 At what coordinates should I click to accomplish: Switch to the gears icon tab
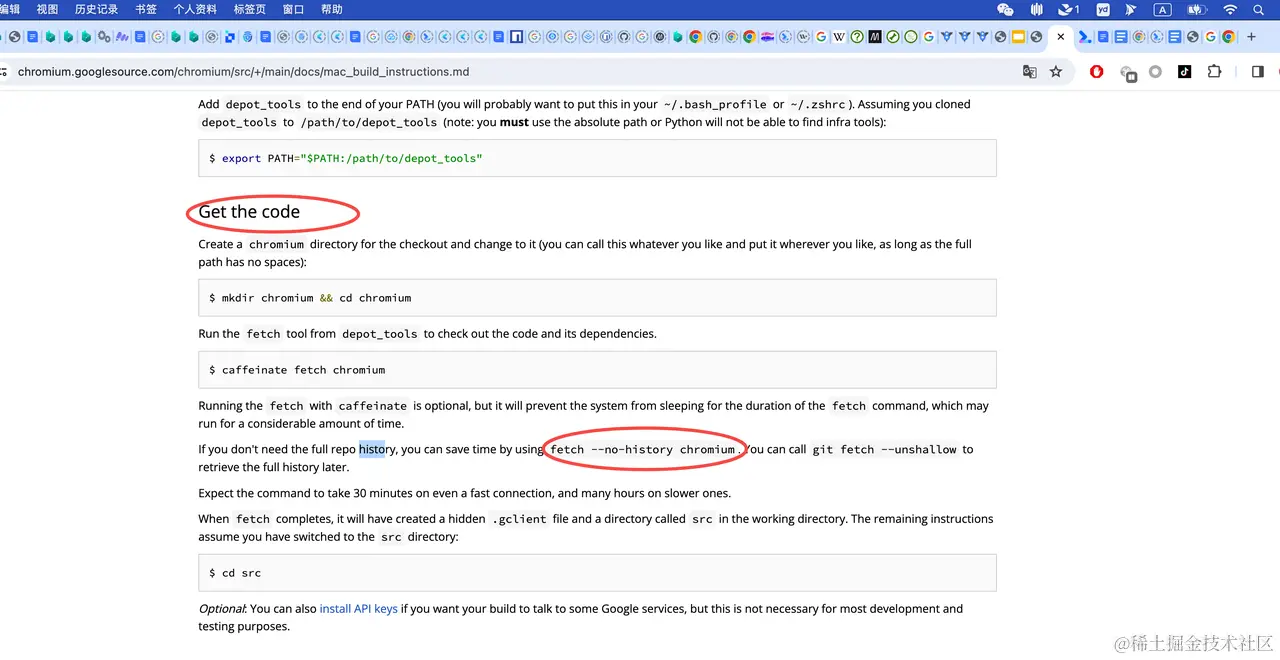point(104,37)
